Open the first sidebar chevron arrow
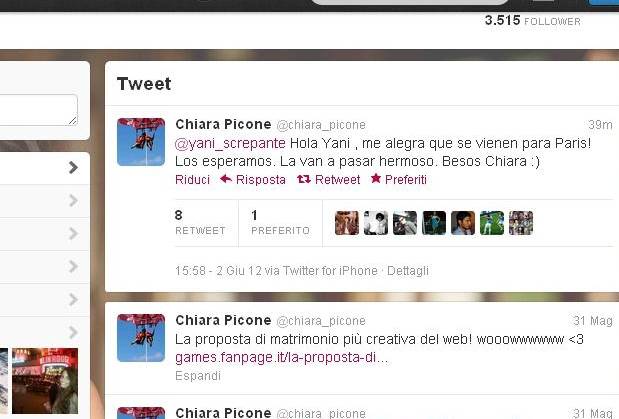This screenshot has width=619, height=419. click(73, 167)
